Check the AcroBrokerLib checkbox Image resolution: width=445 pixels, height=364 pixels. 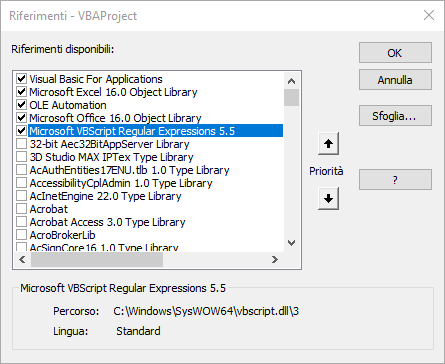pos(21,235)
